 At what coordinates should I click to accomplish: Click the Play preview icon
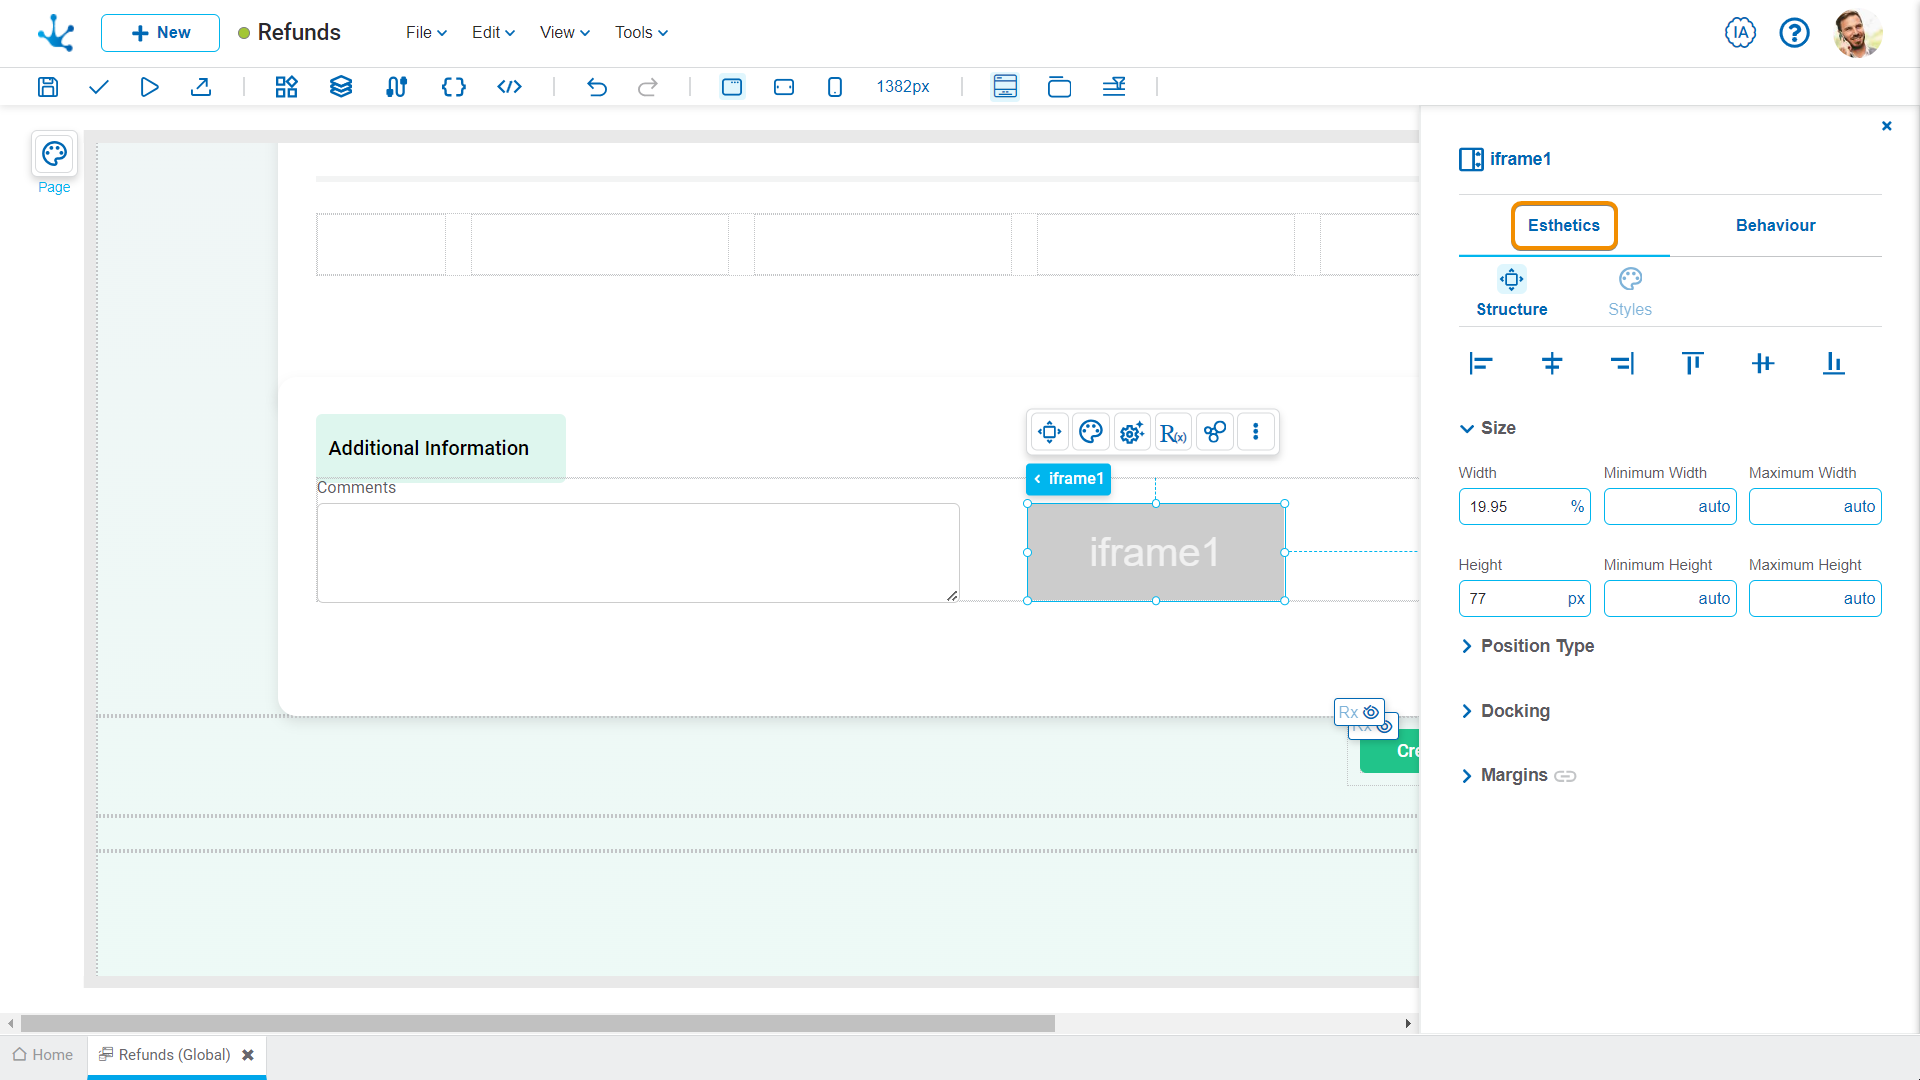(x=149, y=87)
